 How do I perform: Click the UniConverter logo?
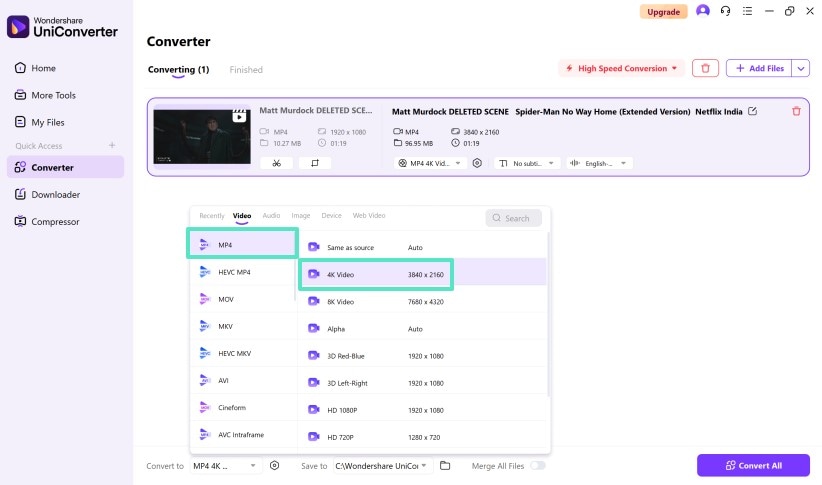62,27
